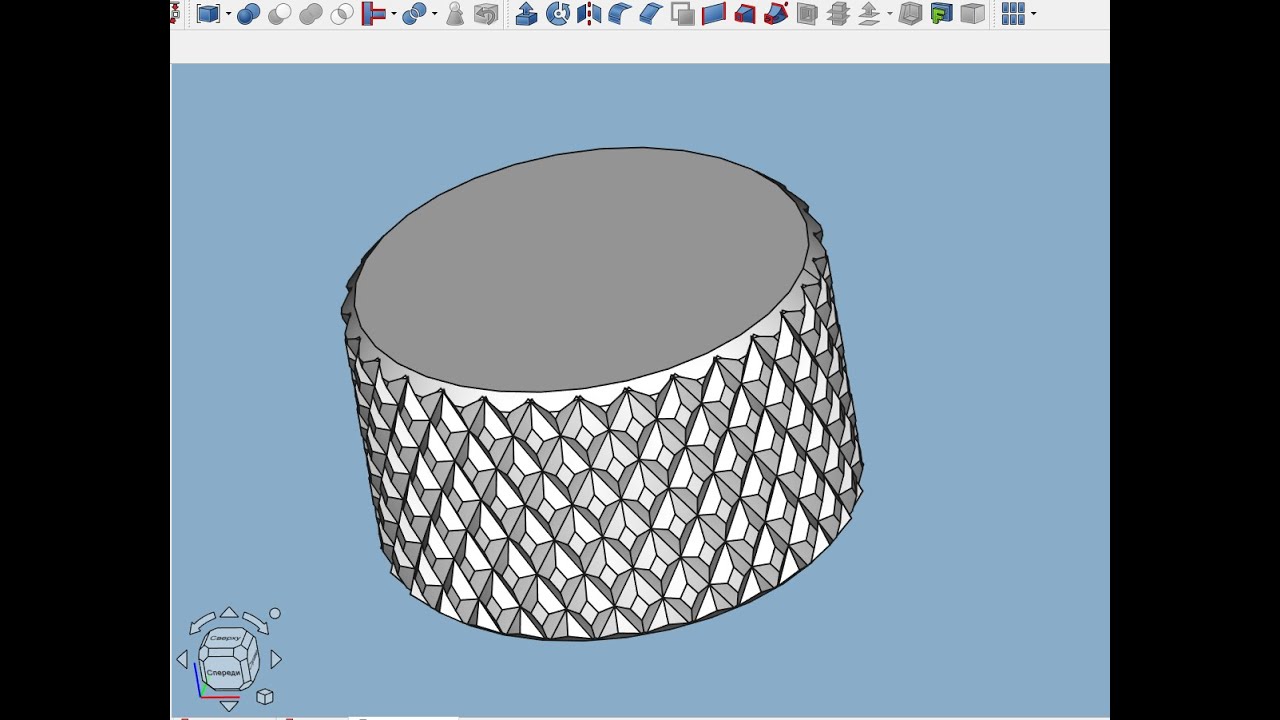The width and height of the screenshot is (1280, 720).
Task: Open the compound tools dropdown arrow
Action: [229, 14]
